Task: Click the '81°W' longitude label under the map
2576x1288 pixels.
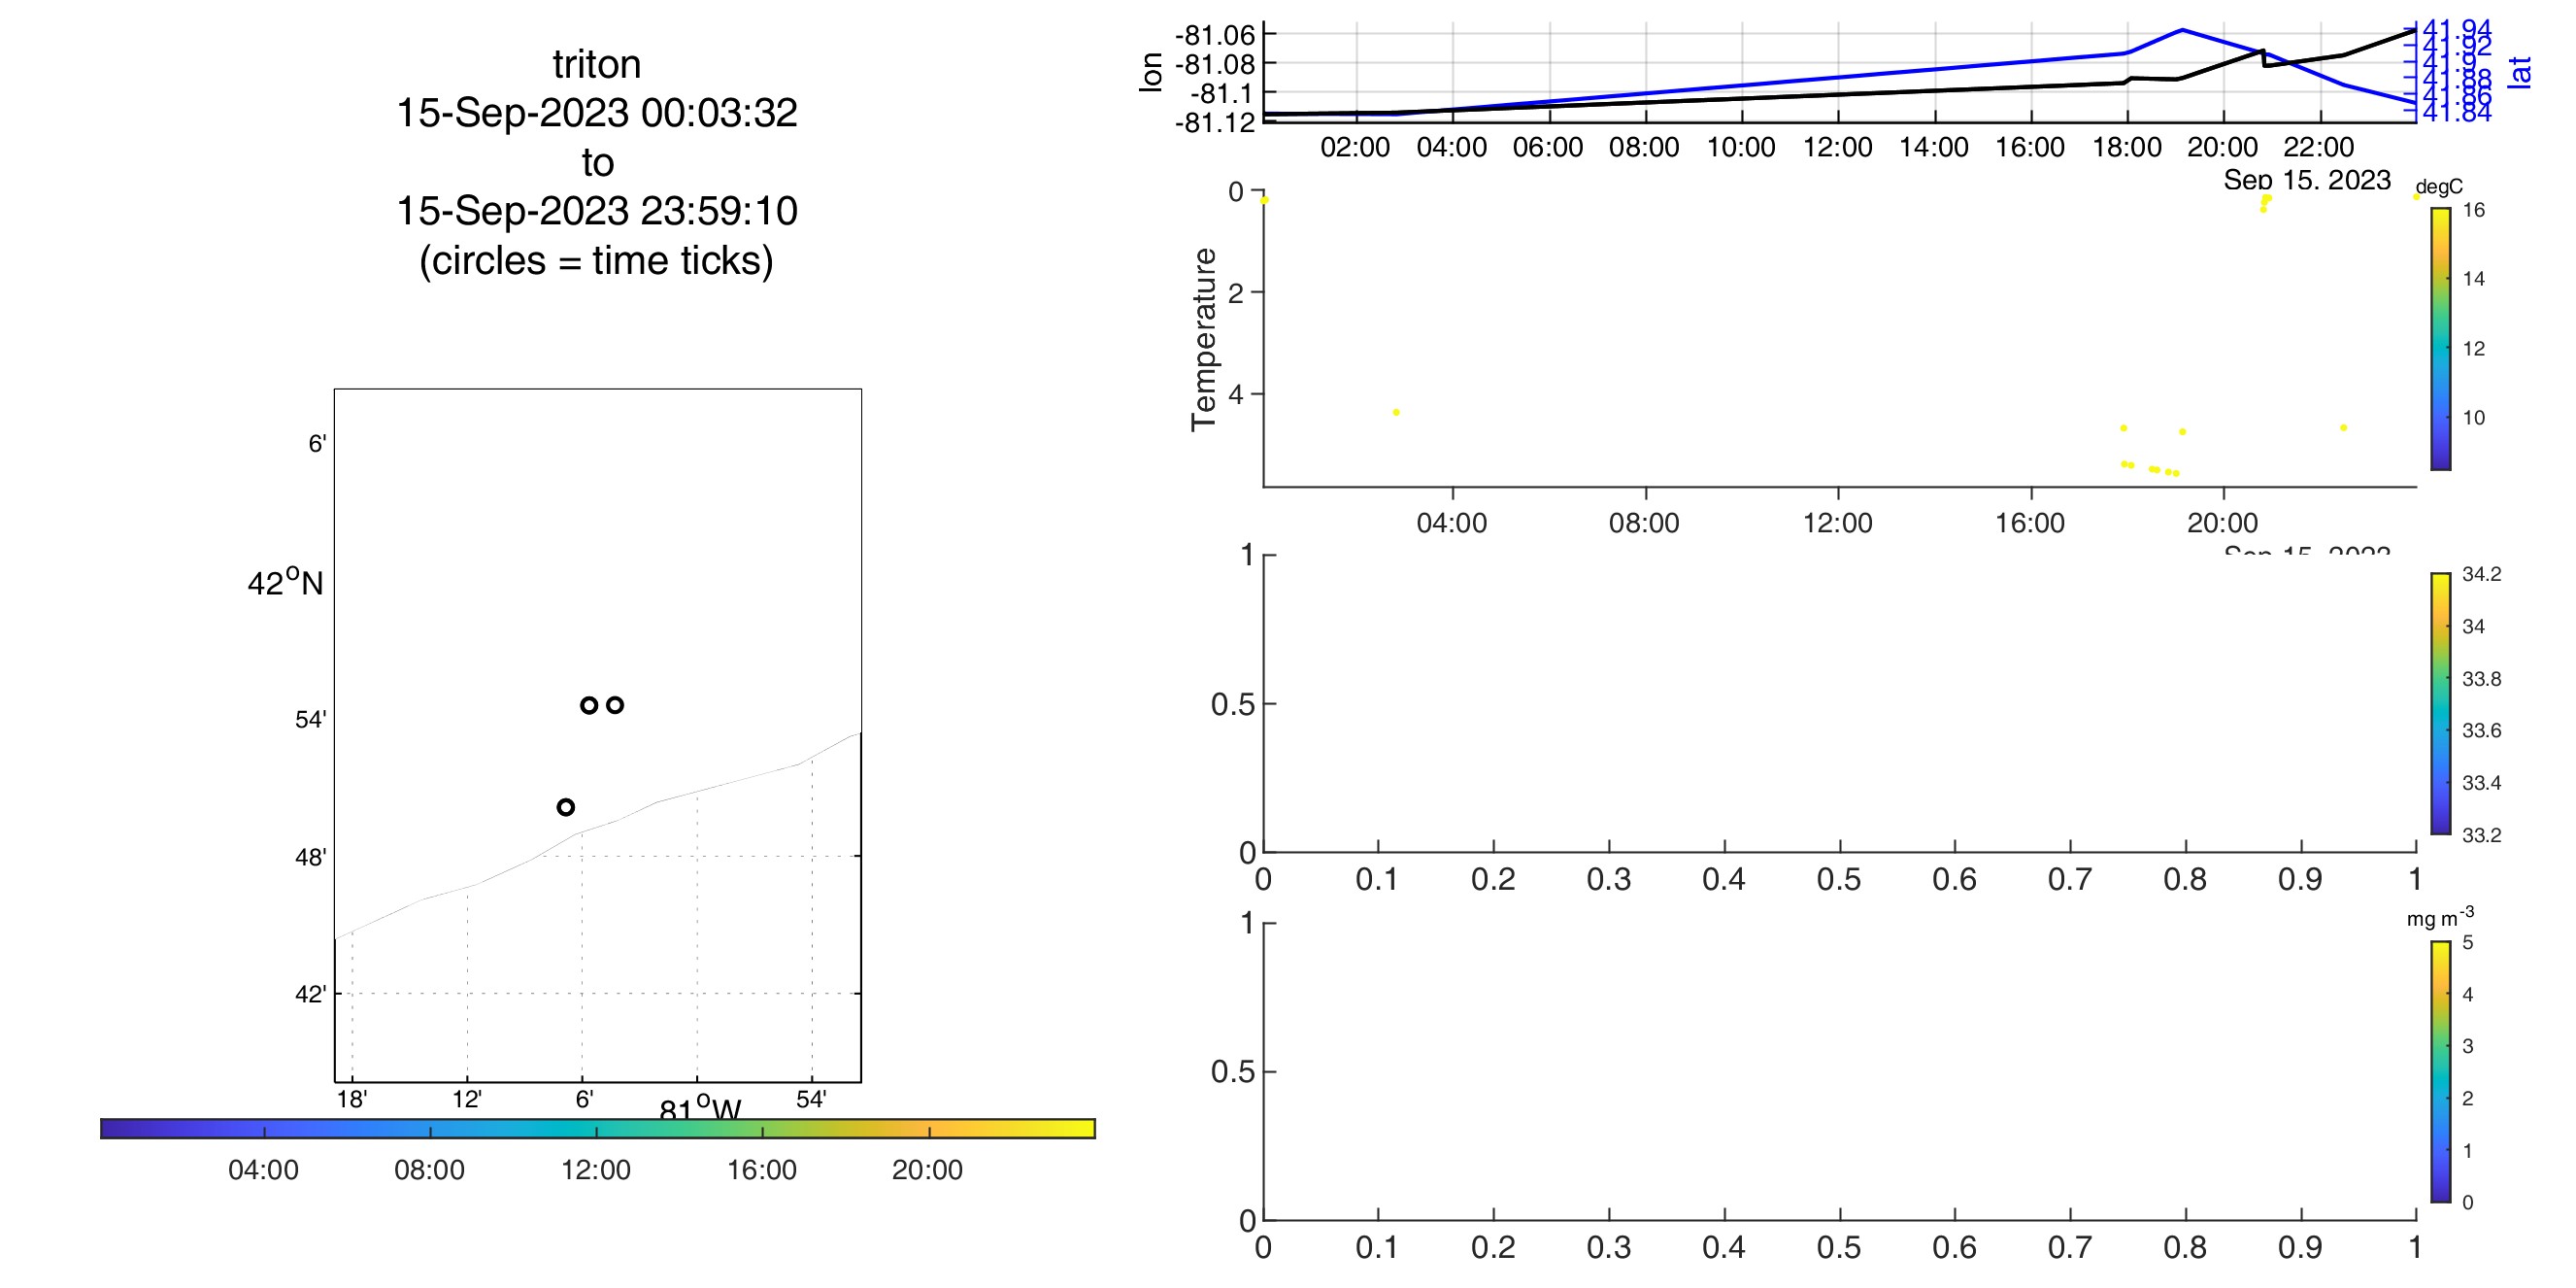Action: (x=700, y=1108)
